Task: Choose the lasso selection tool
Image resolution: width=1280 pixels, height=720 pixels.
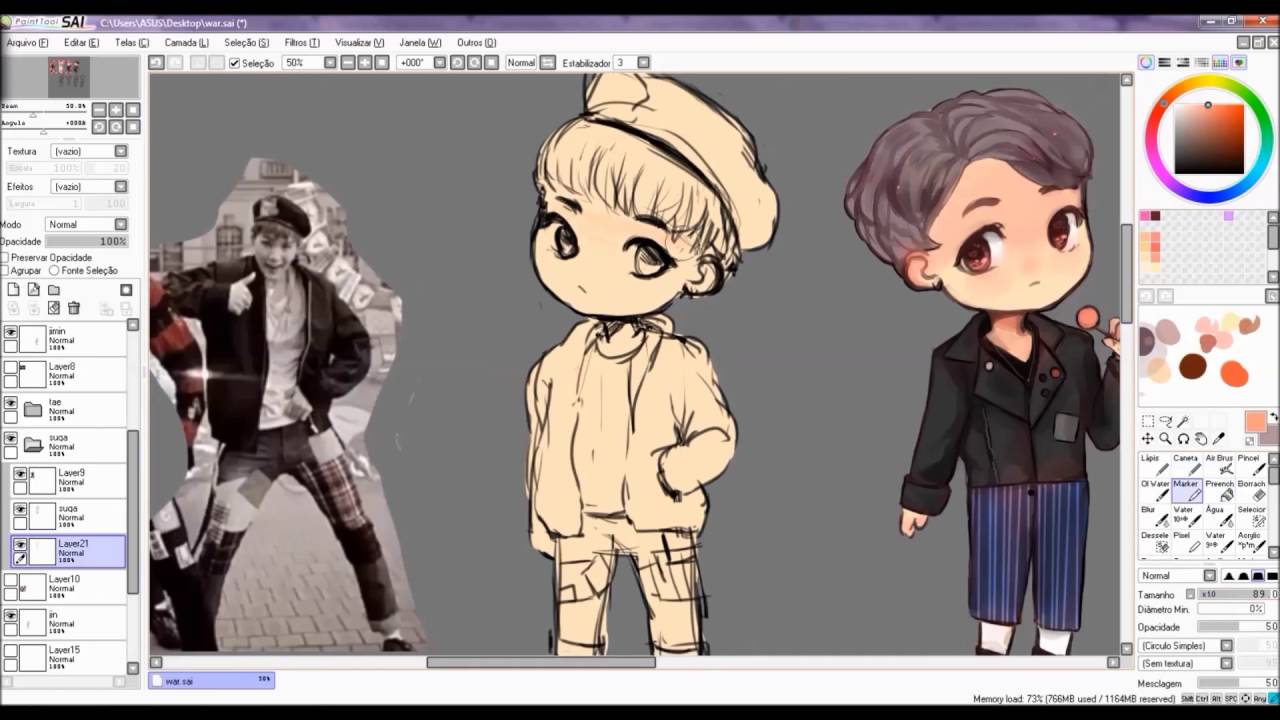Action: [1166, 422]
